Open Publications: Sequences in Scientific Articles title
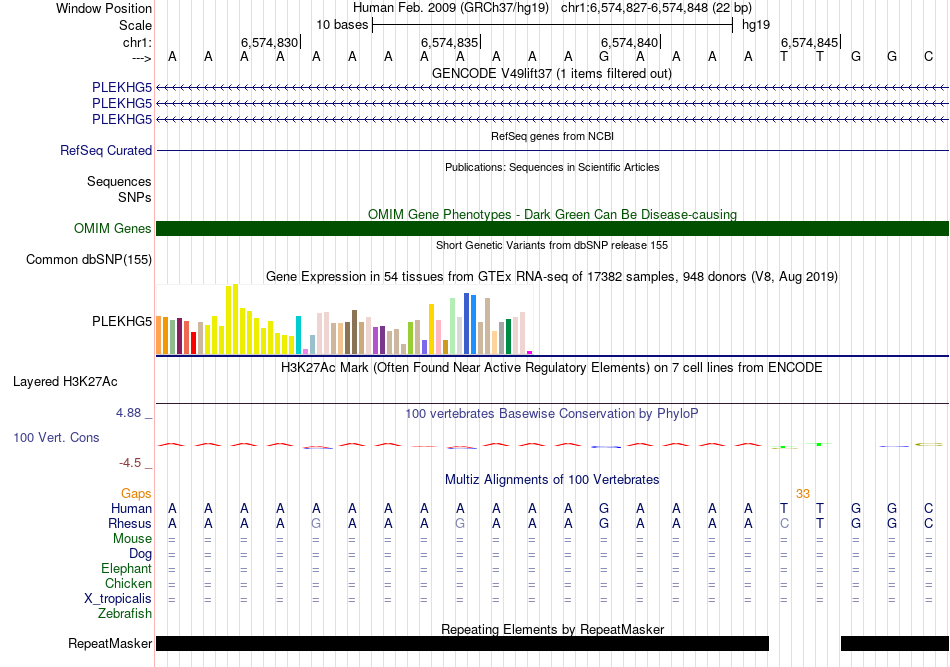Screen dimensions: 950x667 tap(552, 167)
